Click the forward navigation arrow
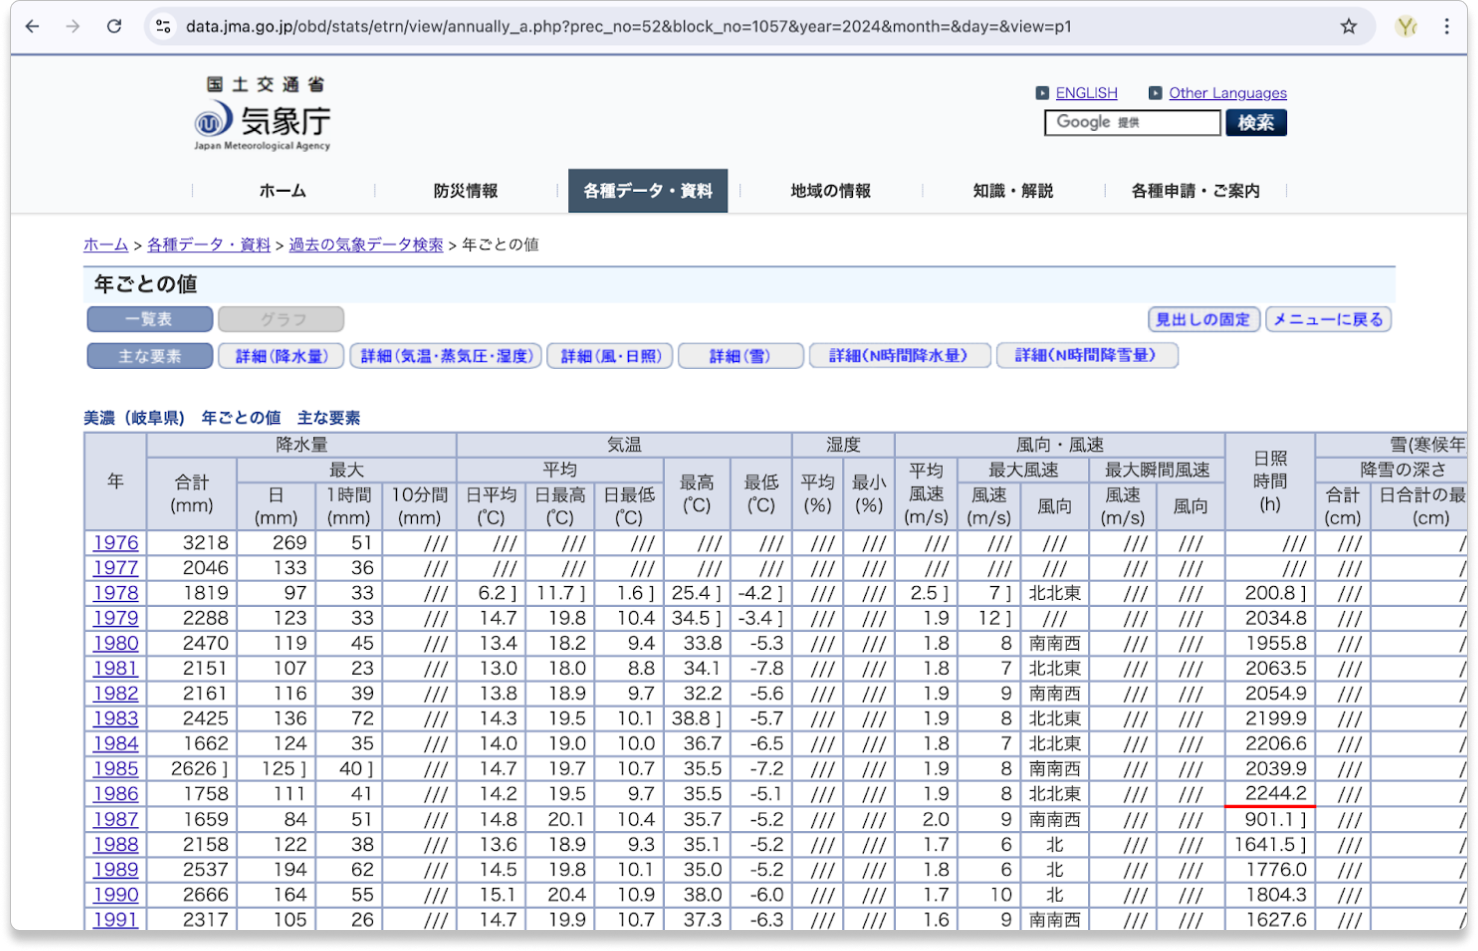 [73, 27]
